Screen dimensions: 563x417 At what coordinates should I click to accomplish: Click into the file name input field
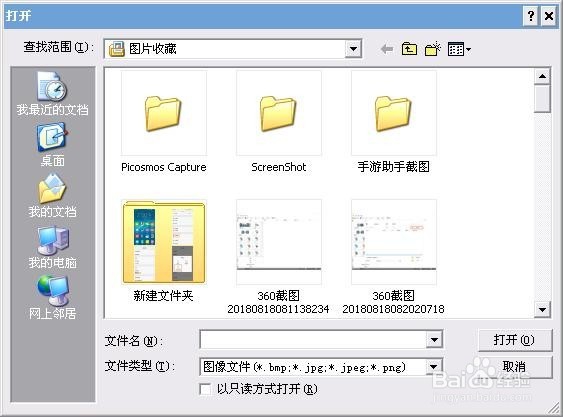[x=313, y=339]
